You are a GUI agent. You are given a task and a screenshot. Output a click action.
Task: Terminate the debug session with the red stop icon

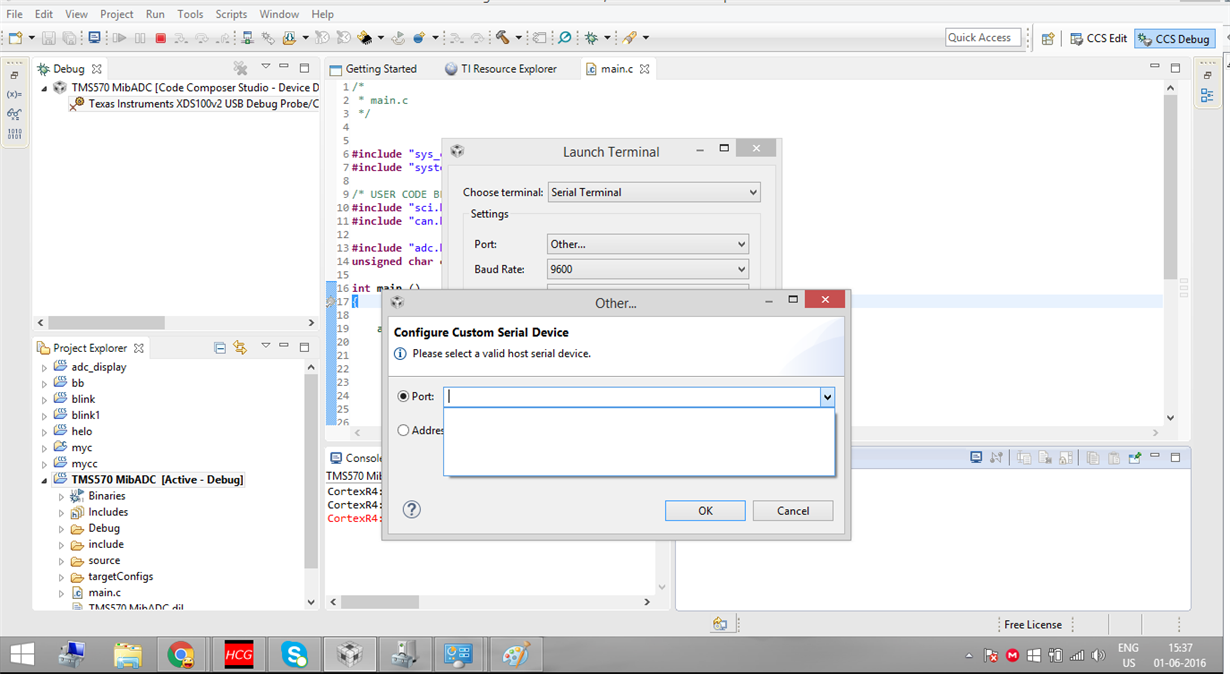161,38
